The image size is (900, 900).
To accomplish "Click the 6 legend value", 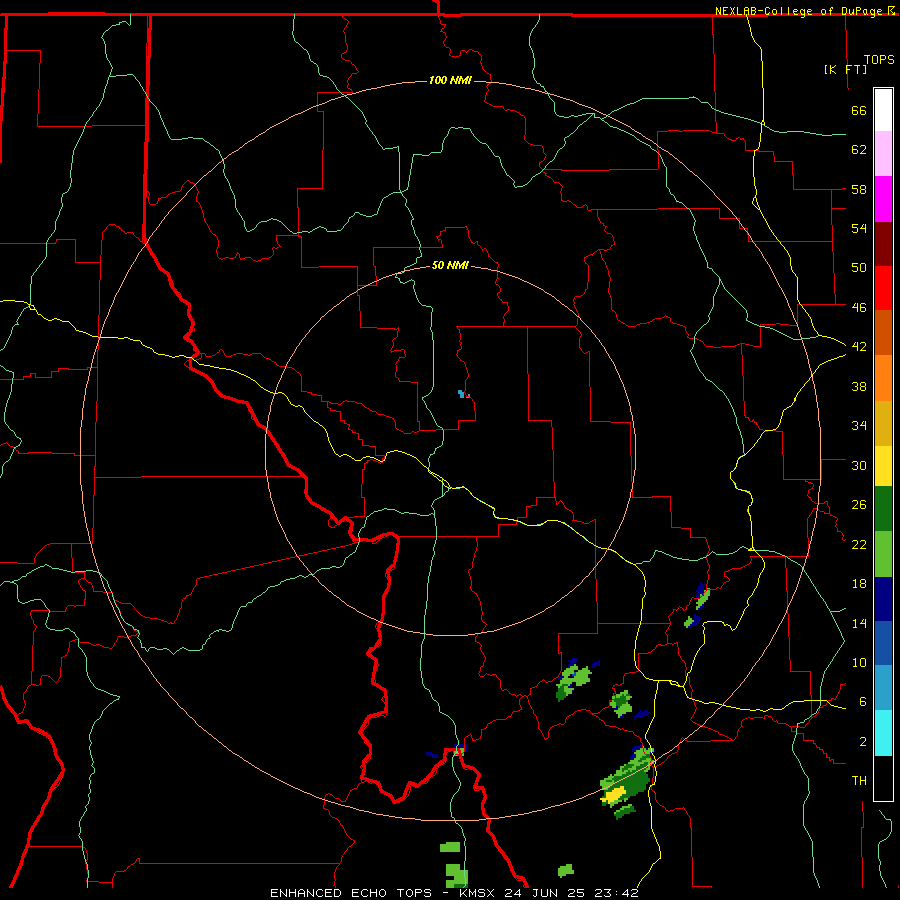I will [x=863, y=701].
